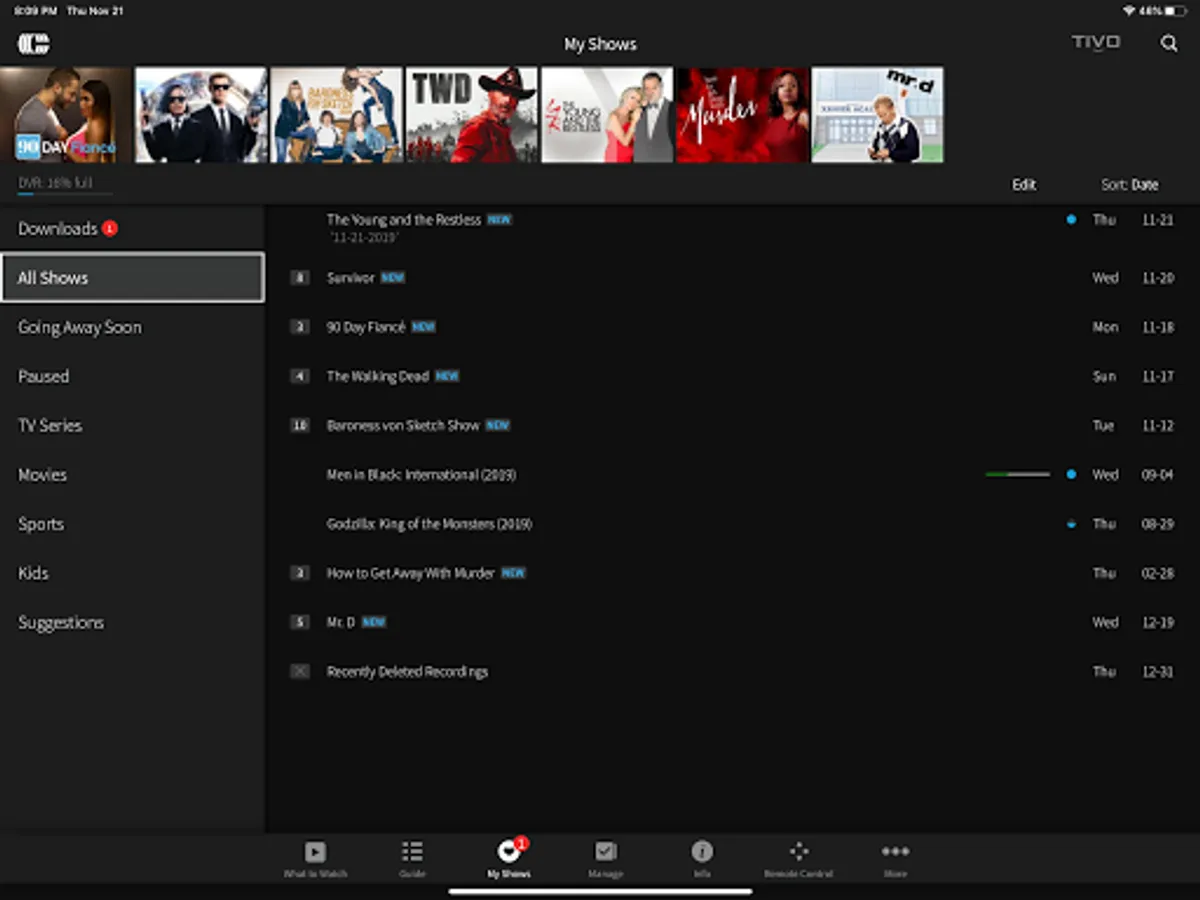Tap the What to Watch play icon
This screenshot has height=900, width=1200.
coord(315,852)
